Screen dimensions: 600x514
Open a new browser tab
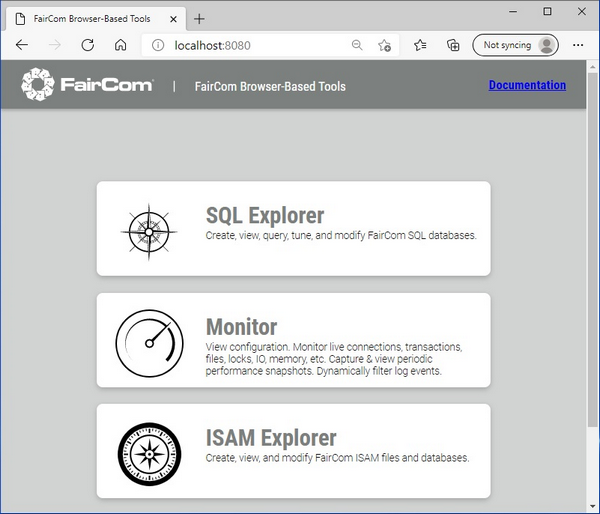(199, 19)
